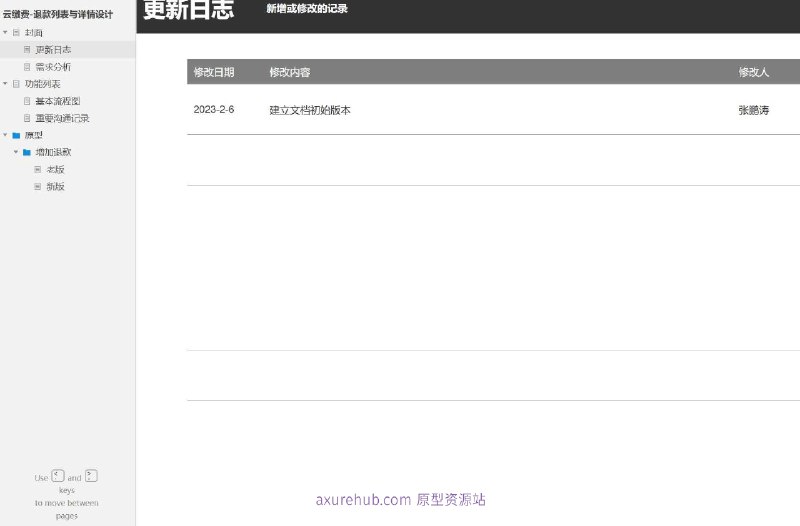800x526 pixels.
Task: Open the 封面 page
Action: (x=34, y=33)
